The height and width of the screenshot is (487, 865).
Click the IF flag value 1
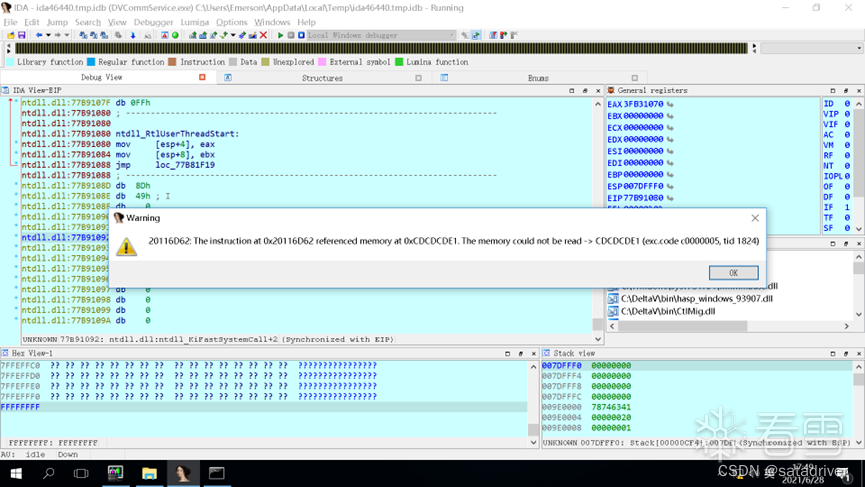[x=847, y=207]
